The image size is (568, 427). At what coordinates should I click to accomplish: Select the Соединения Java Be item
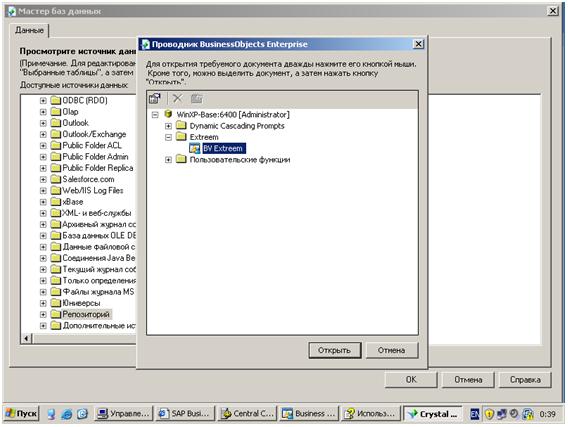click(99, 258)
